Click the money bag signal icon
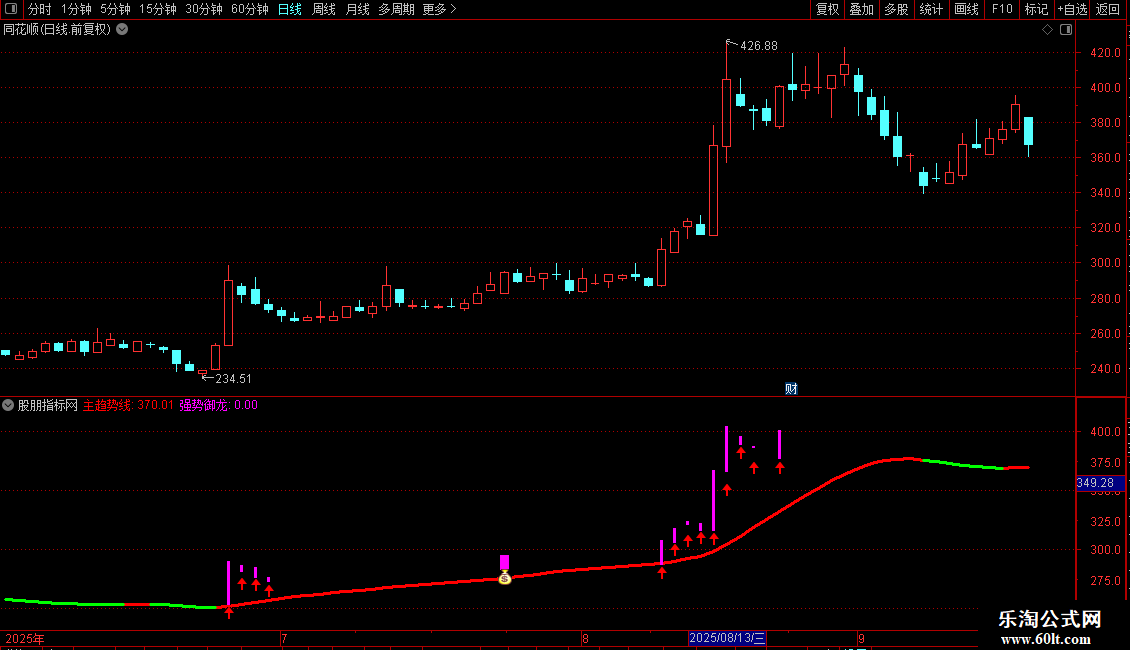This screenshot has width=1130, height=650. point(504,577)
